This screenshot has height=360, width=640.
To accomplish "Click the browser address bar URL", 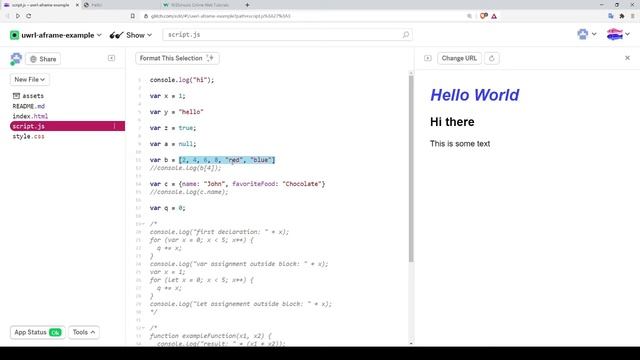I will click(x=220, y=16).
